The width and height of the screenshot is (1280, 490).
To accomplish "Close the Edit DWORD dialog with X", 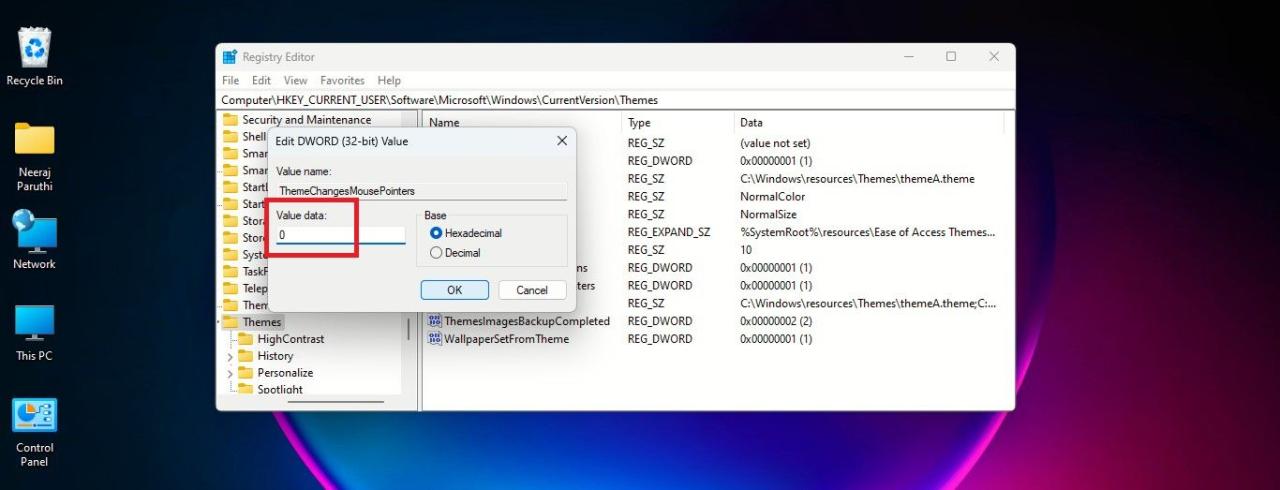I will click(x=562, y=141).
